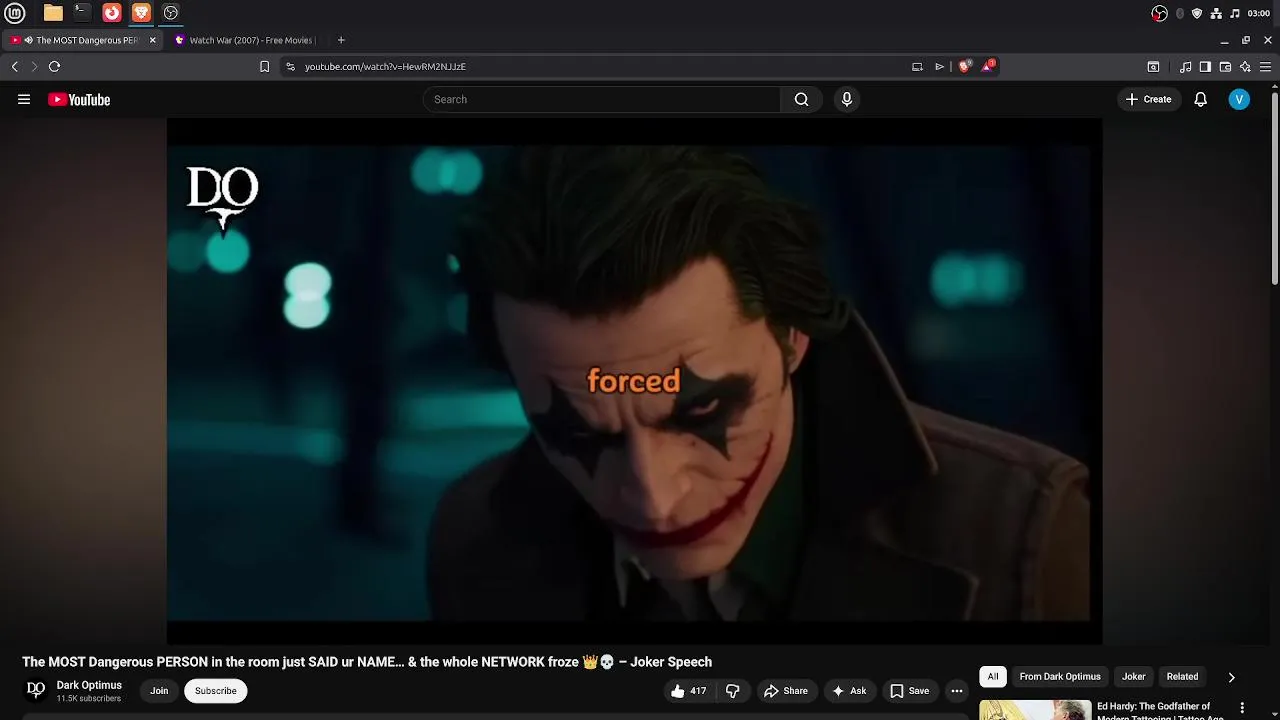The height and width of the screenshot is (720, 1280).
Task: Show more filter chips with arrow
Action: tap(1231, 677)
